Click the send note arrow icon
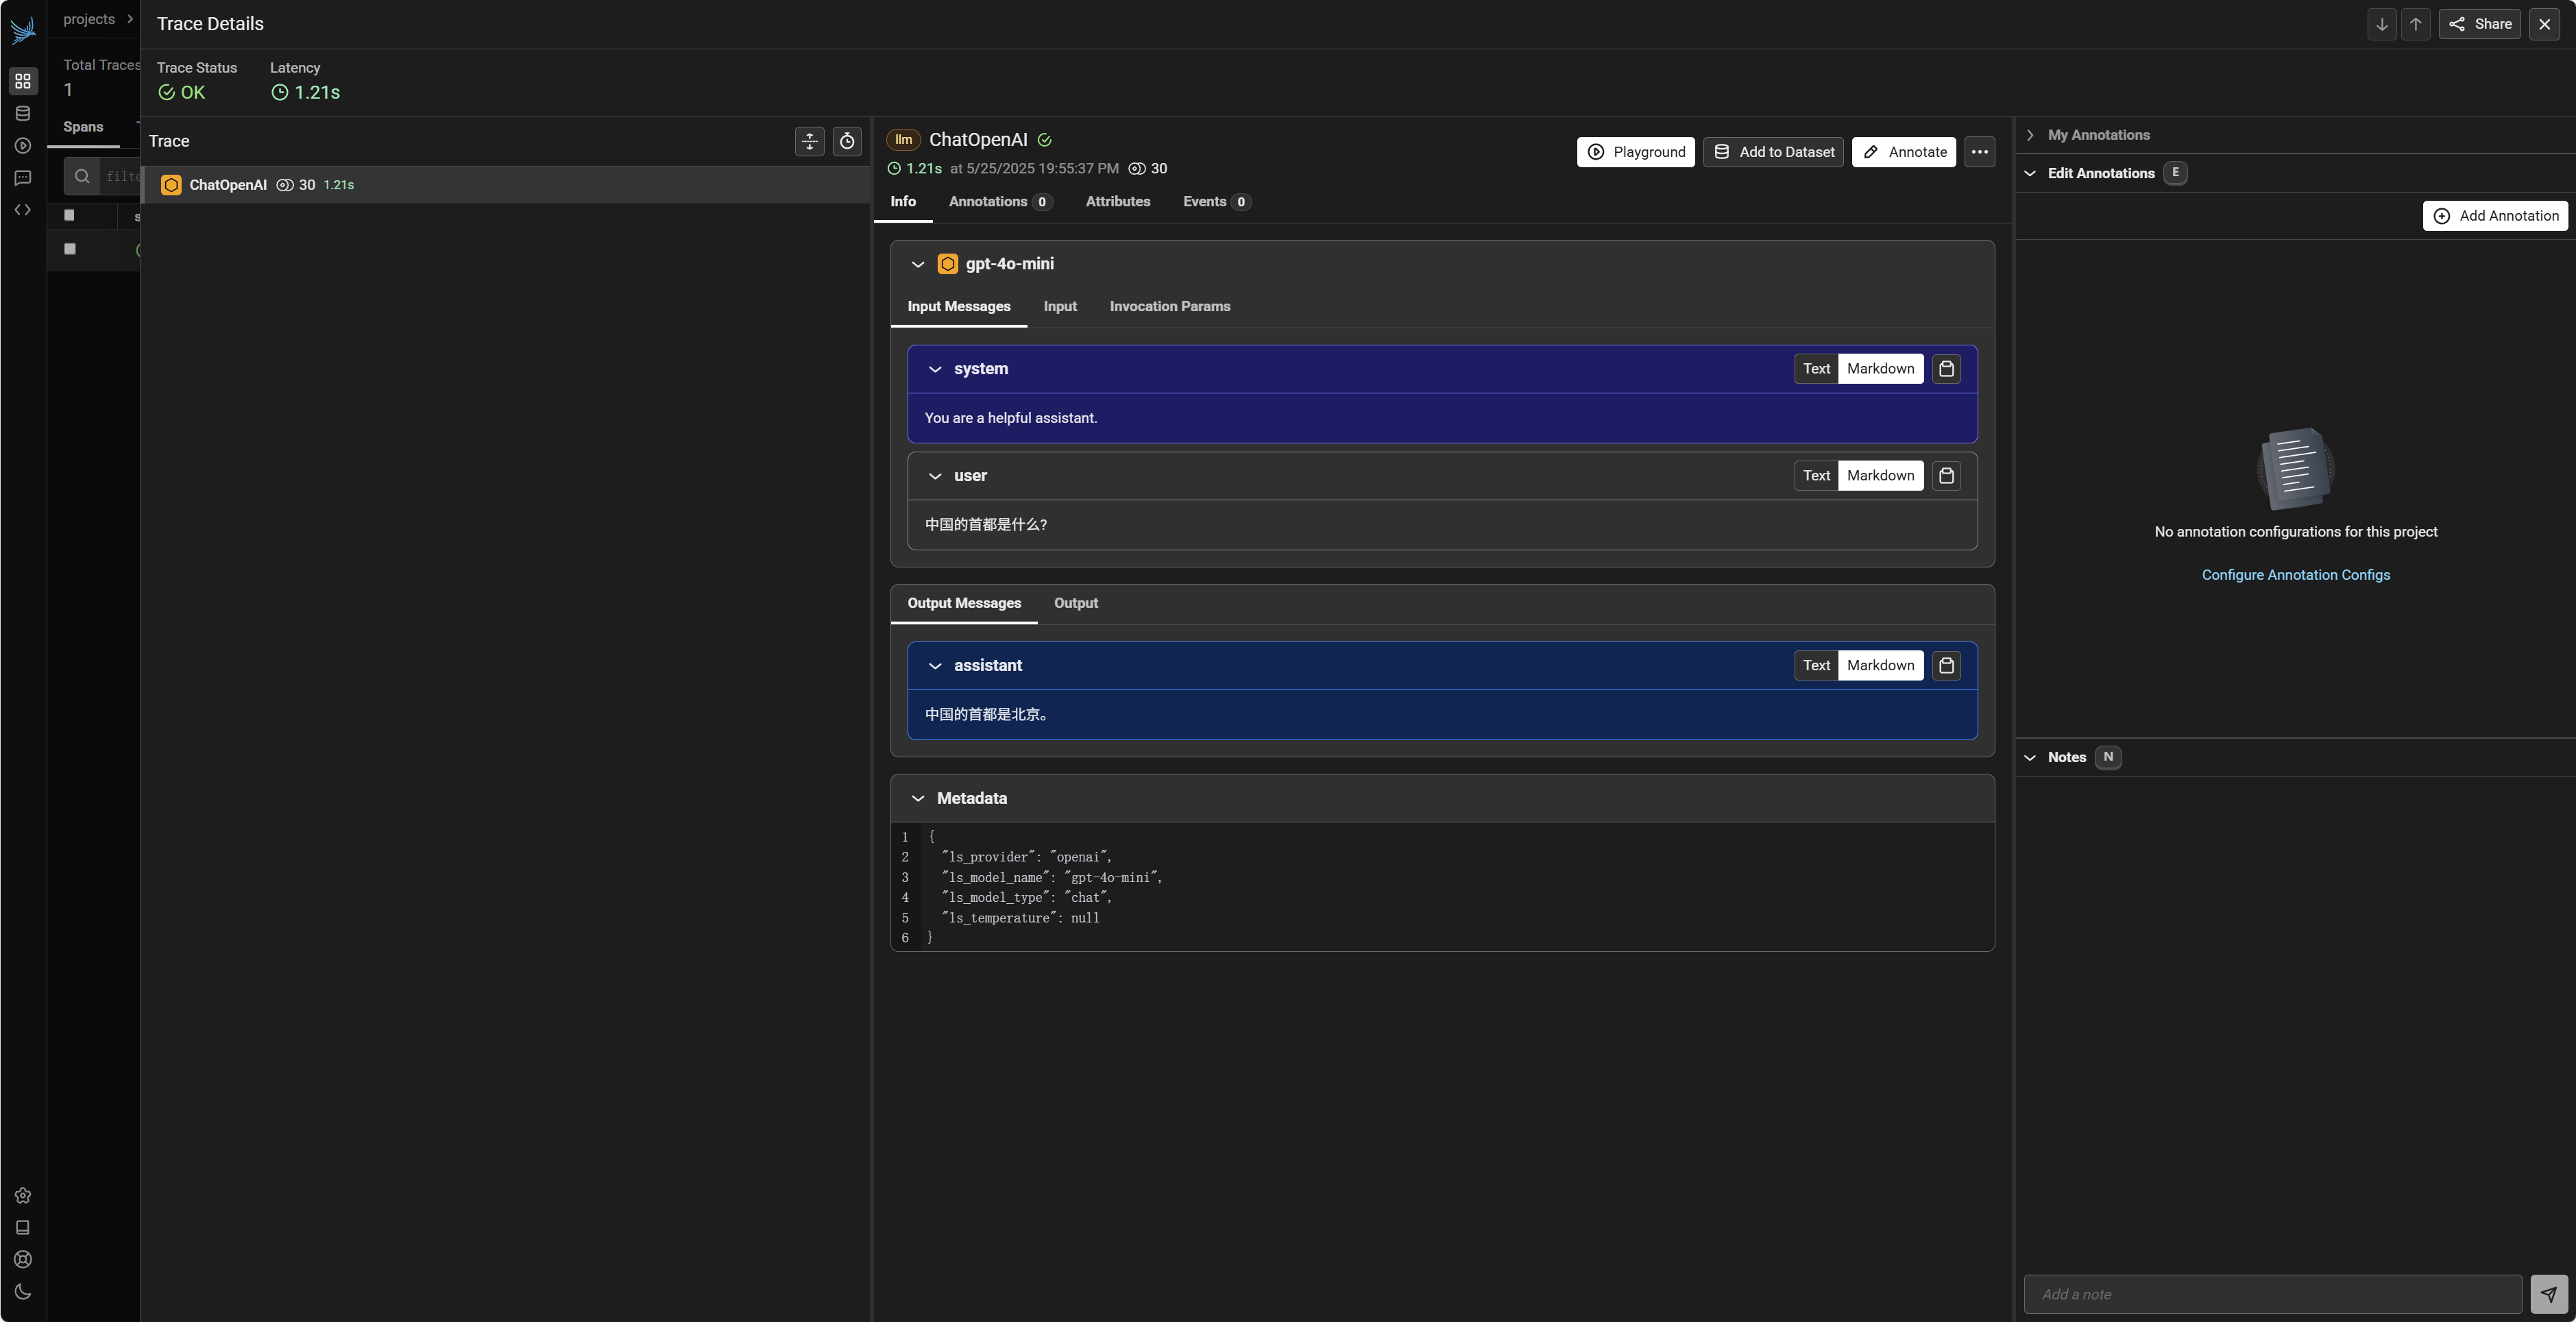 click(x=2548, y=1294)
